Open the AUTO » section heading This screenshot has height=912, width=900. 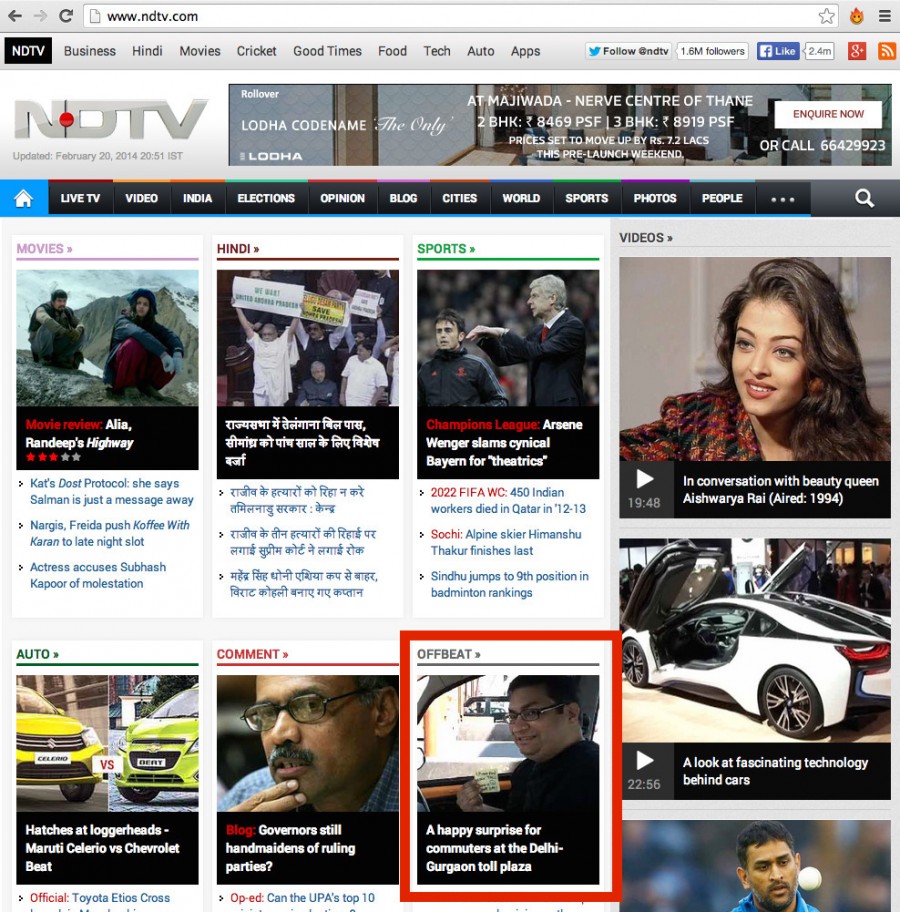37,654
